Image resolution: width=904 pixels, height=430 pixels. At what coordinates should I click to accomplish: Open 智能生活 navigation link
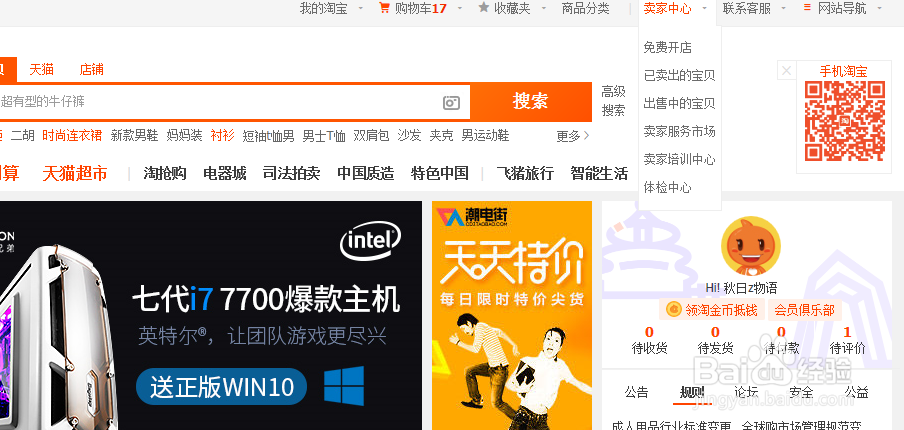pyautogui.click(x=599, y=173)
